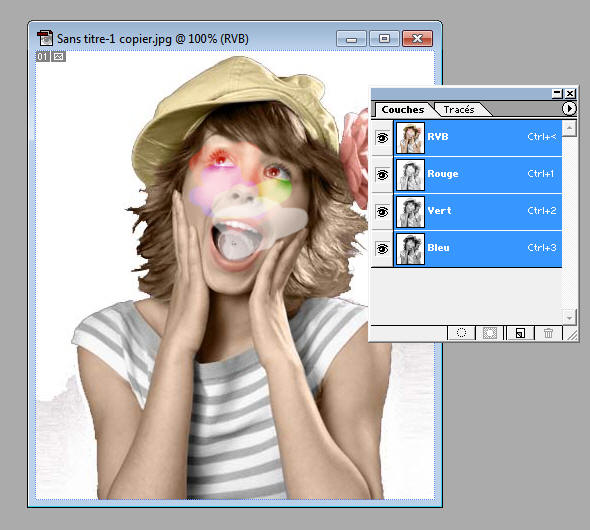Switch to the Tracés tab
Screen dimensions: 590x530
point(459,109)
